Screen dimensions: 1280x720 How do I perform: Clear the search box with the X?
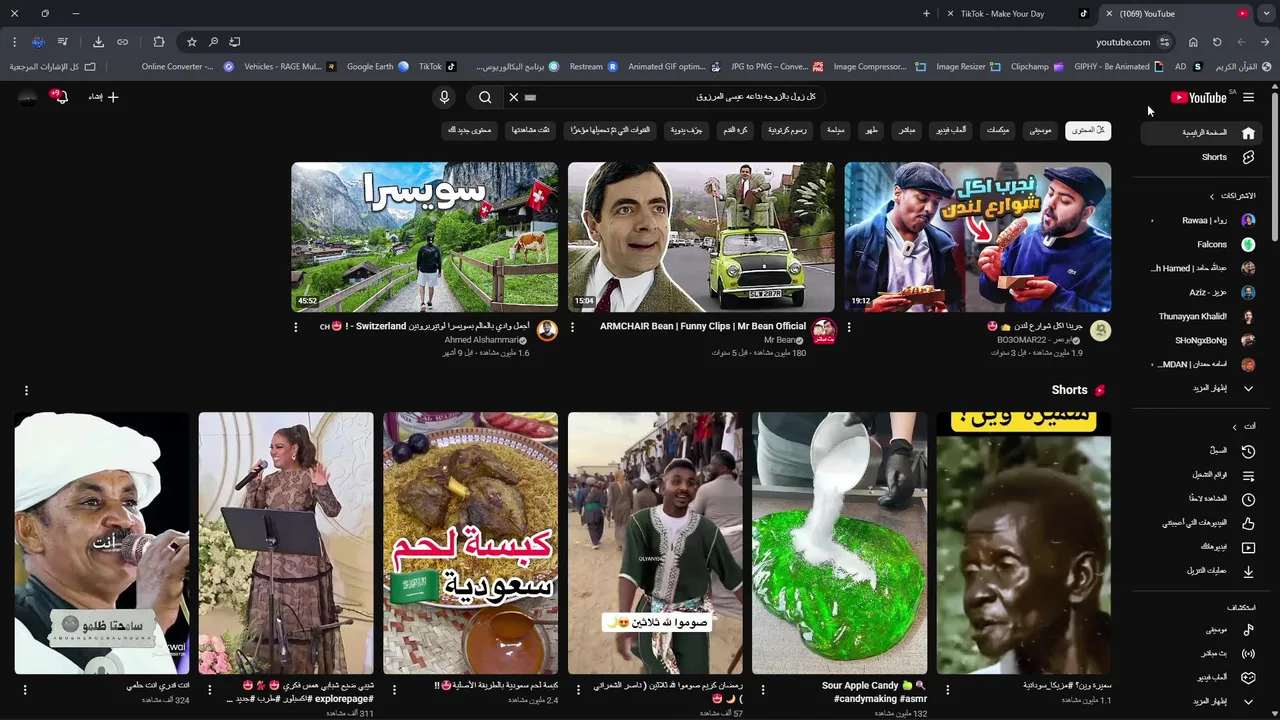click(x=513, y=97)
